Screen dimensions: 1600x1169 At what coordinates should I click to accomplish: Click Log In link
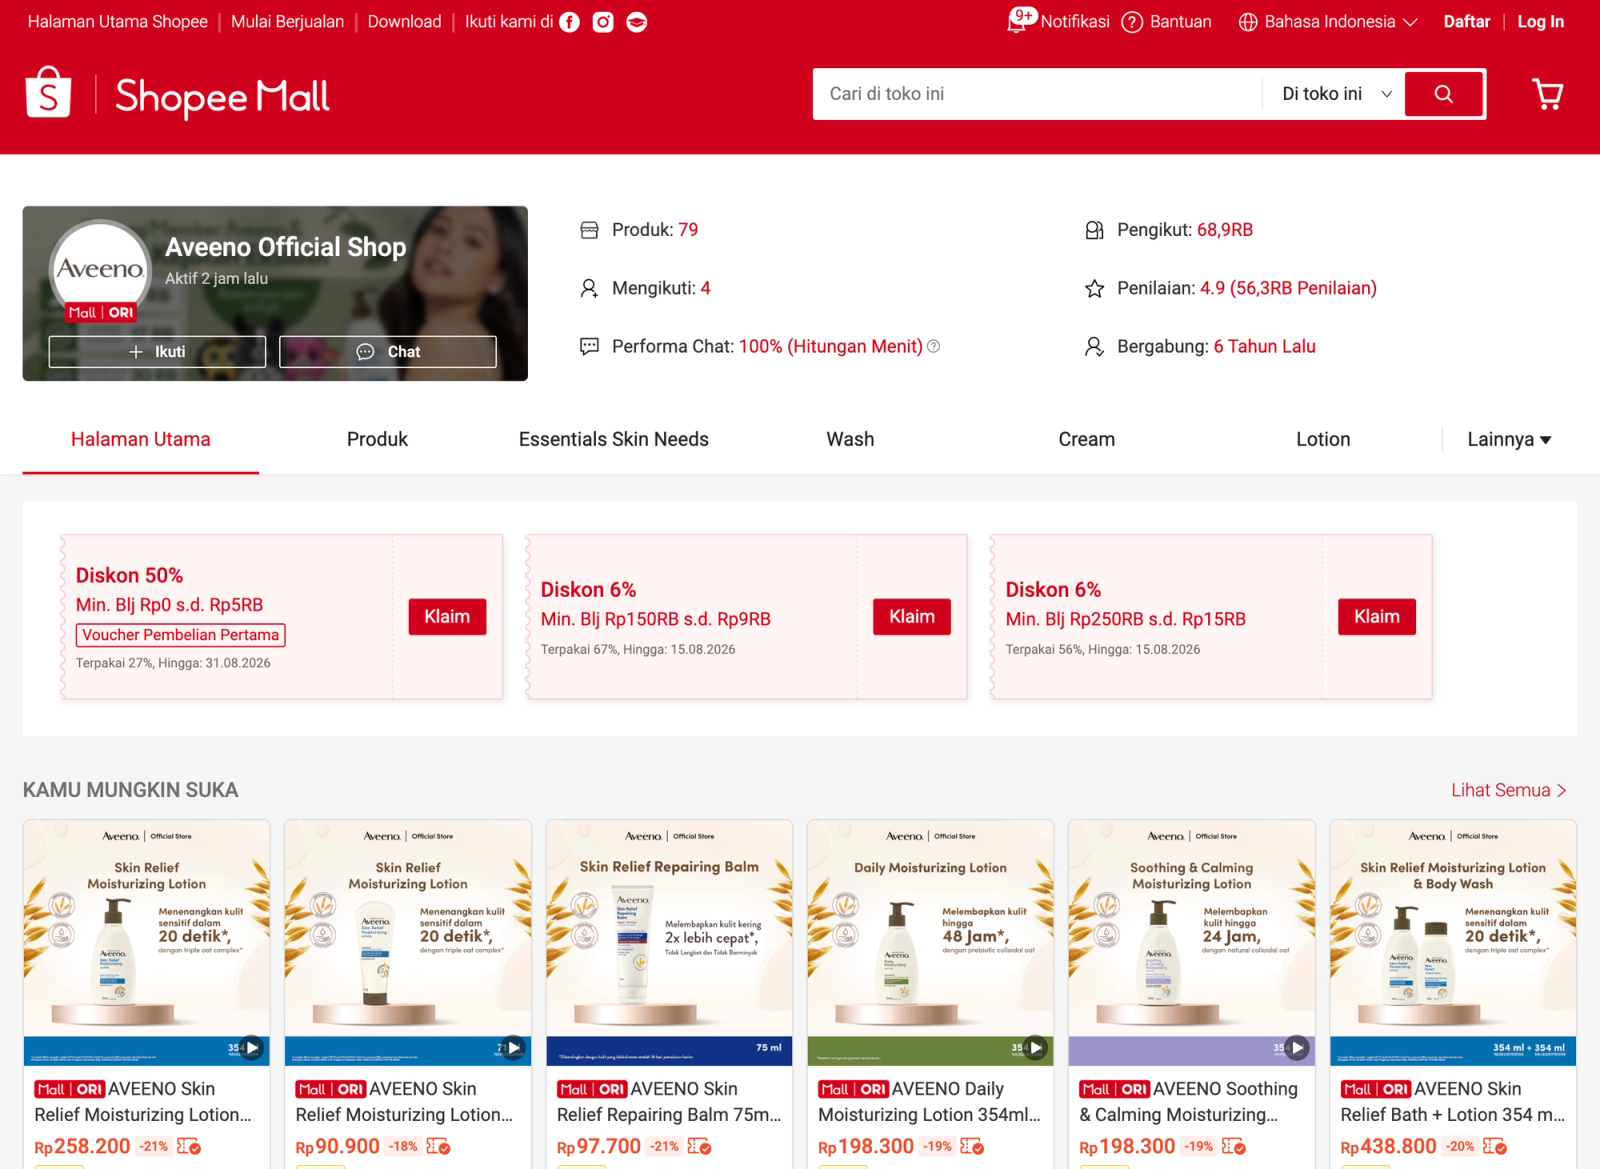pyautogui.click(x=1540, y=22)
